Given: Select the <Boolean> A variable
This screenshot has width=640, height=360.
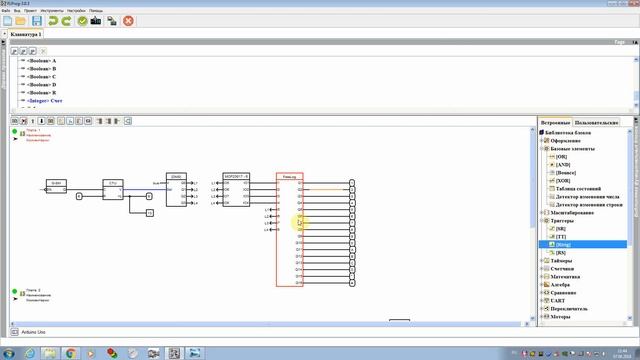Looking at the screenshot, I should [x=41, y=61].
